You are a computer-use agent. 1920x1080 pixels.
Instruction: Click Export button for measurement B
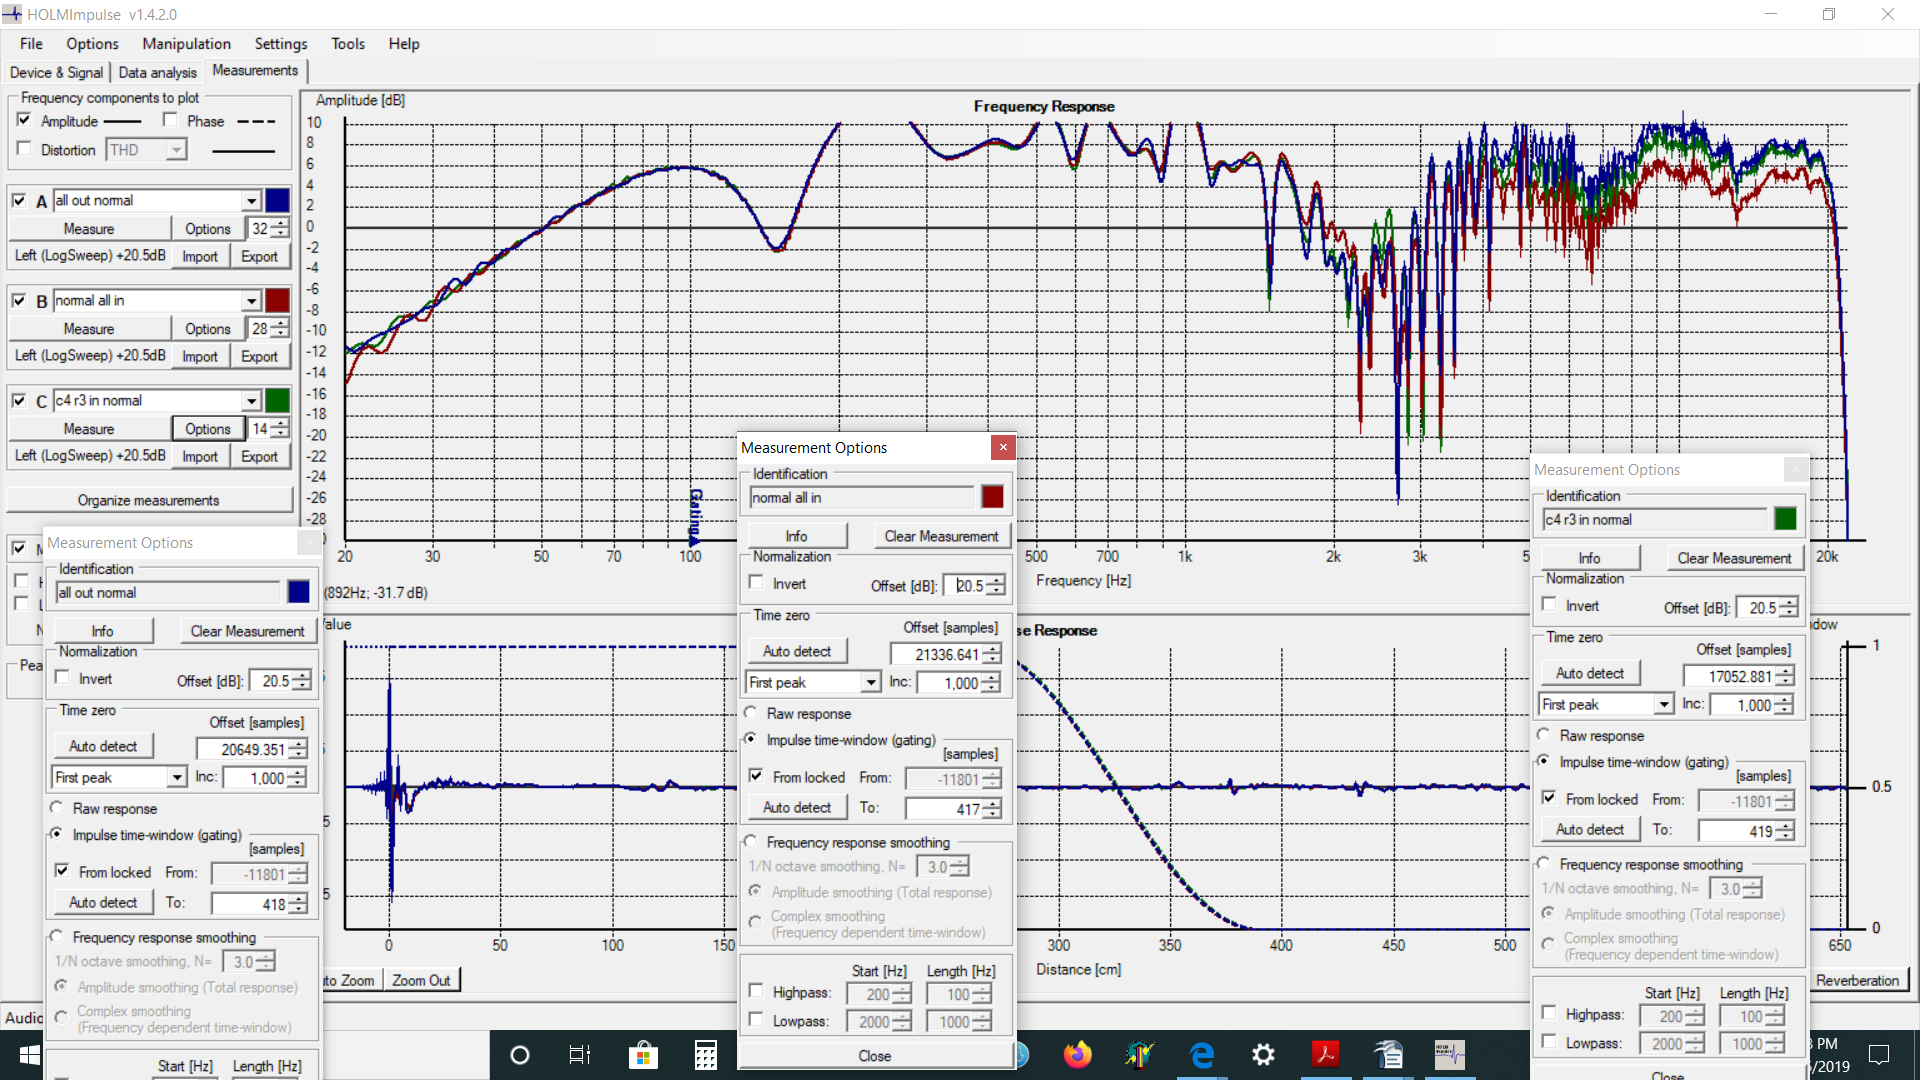[x=259, y=357]
